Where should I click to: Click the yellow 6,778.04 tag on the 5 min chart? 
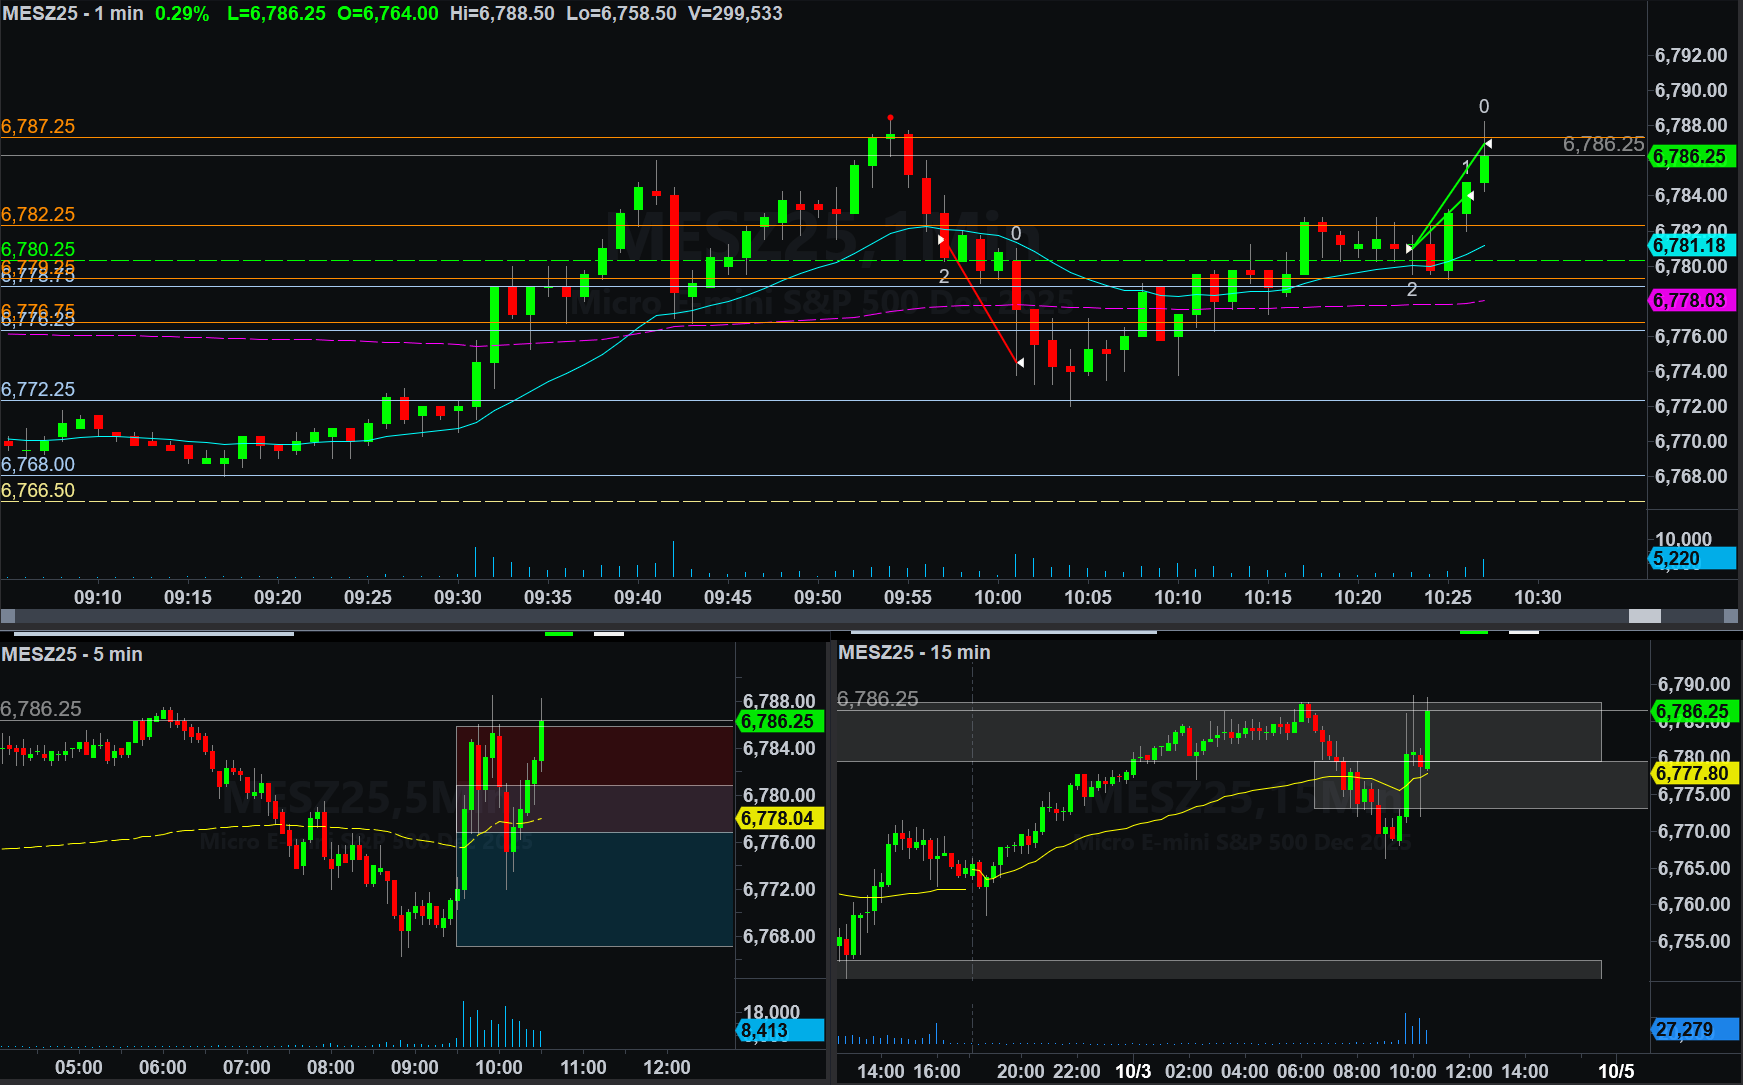coord(779,818)
